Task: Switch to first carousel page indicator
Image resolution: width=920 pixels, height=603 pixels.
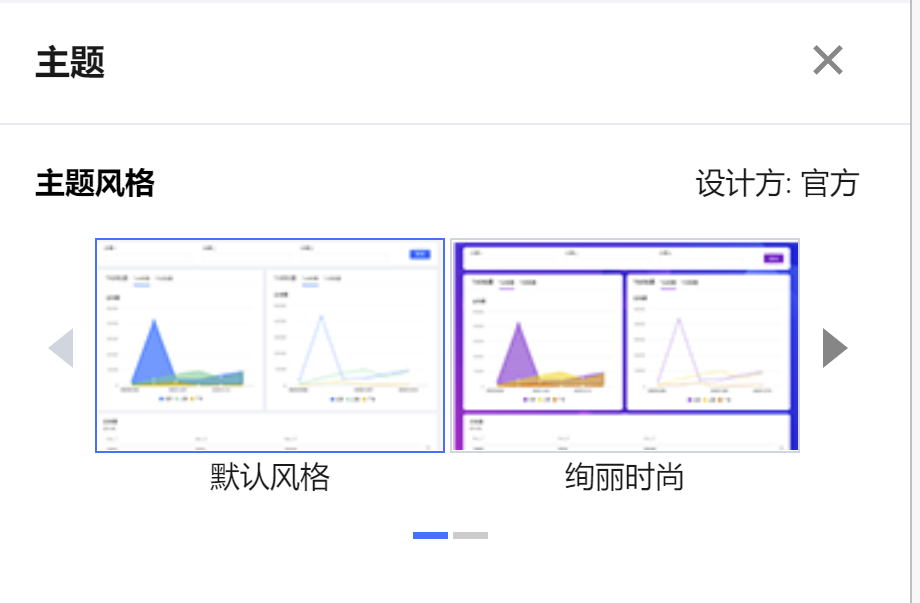Action: [430, 536]
